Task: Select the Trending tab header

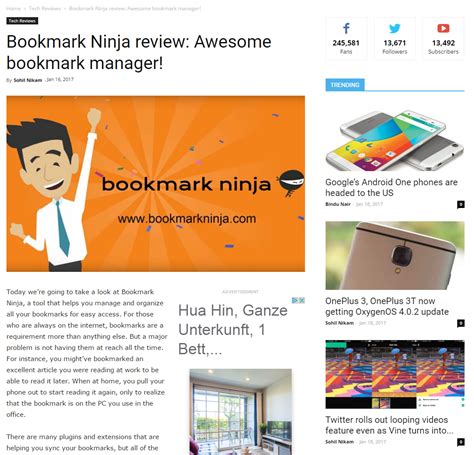Action: (x=345, y=85)
